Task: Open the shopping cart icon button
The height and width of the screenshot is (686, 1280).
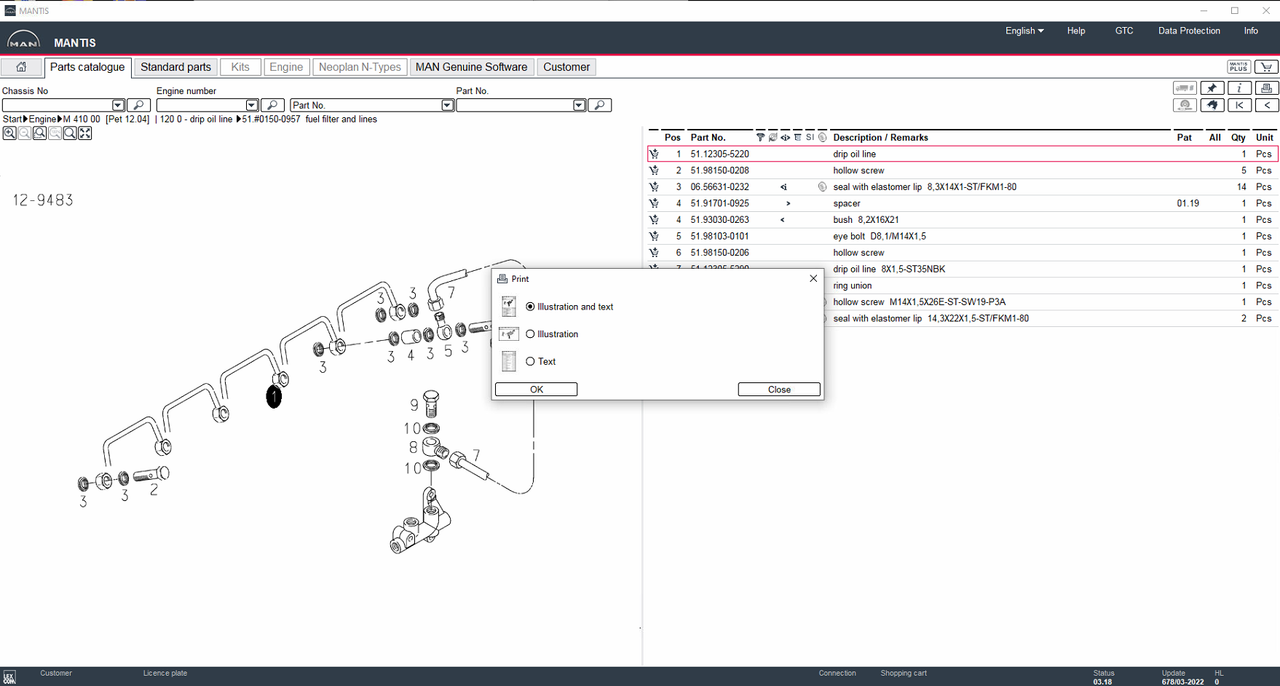Action: [1266, 67]
